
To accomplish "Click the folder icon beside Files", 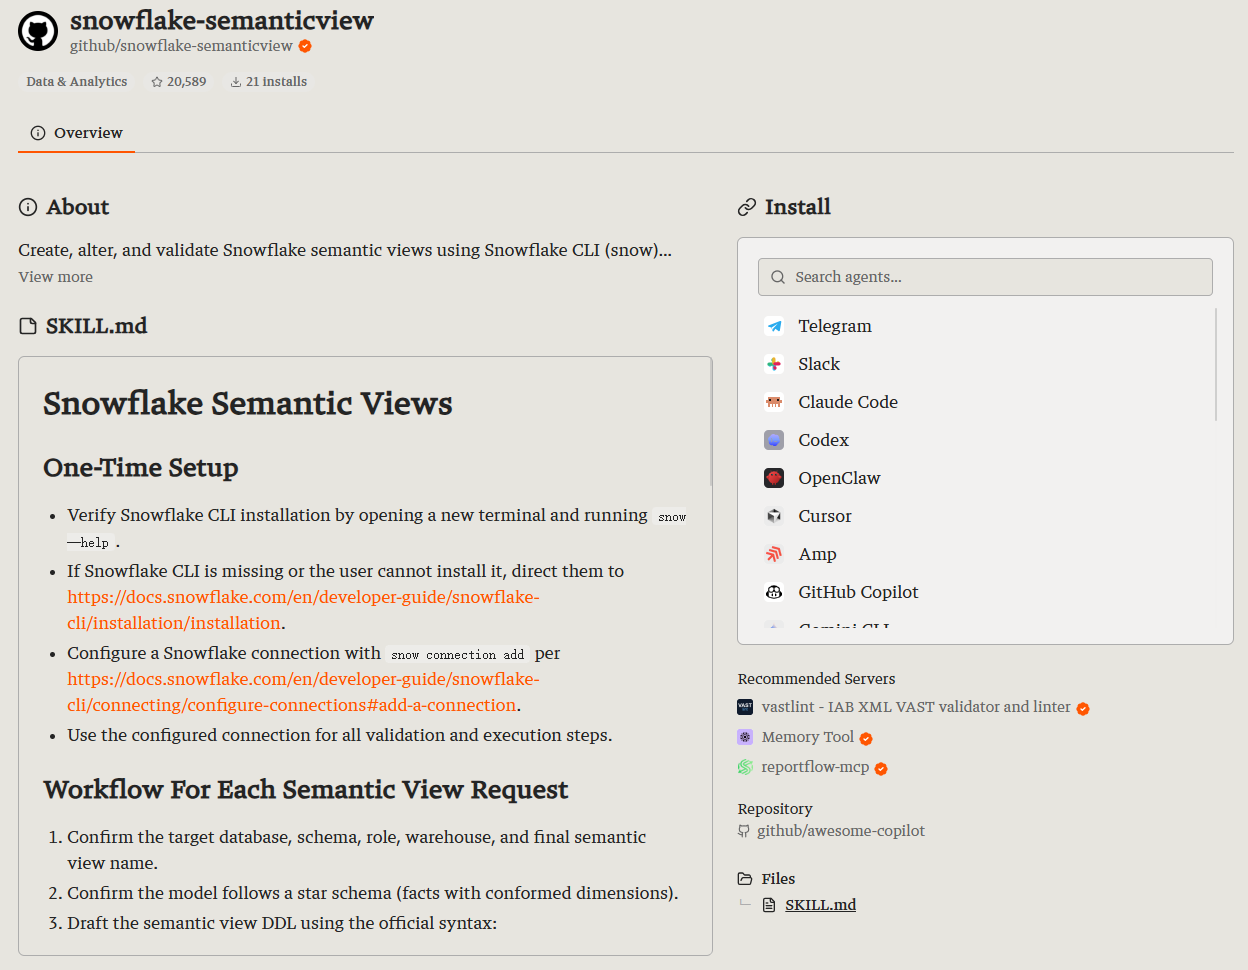I will point(745,879).
